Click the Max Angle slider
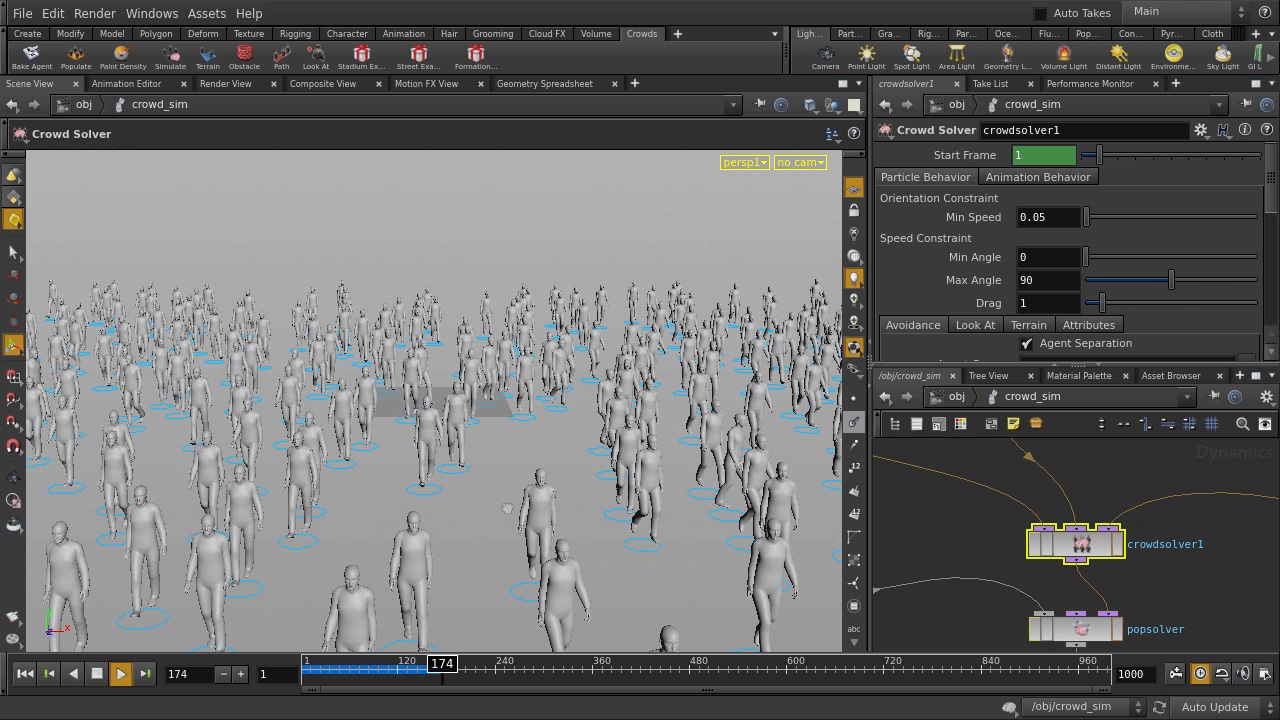The width and height of the screenshot is (1280, 720). [1170, 280]
